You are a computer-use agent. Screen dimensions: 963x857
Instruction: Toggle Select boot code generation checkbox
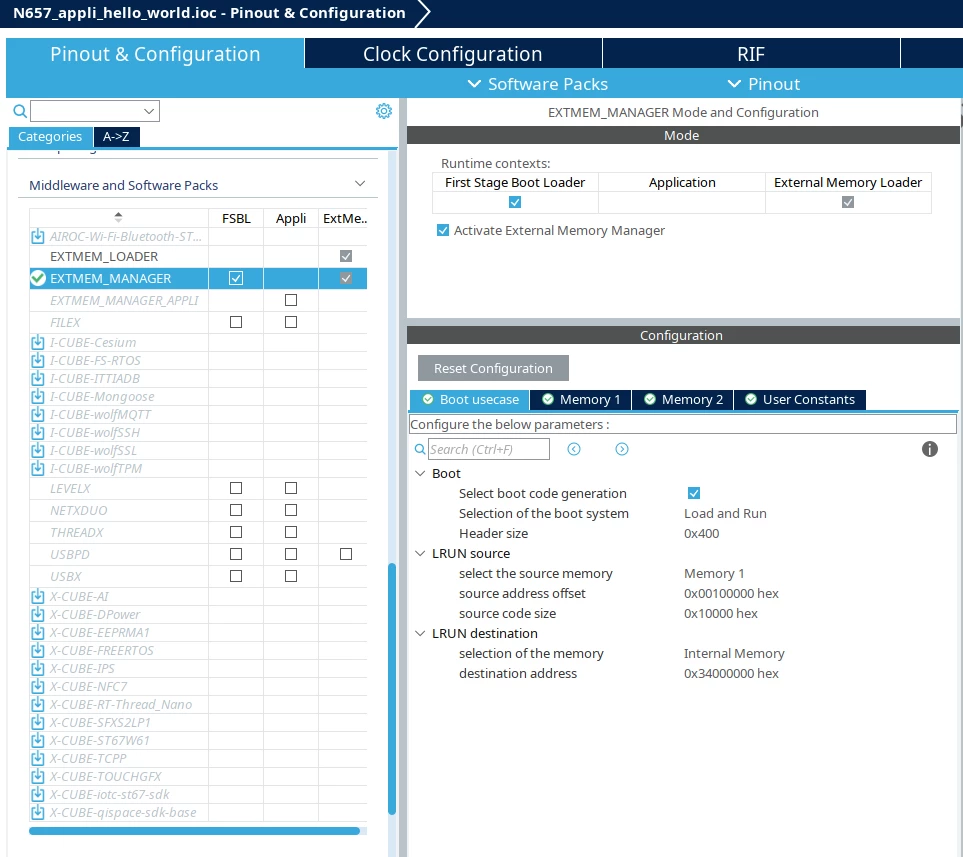click(694, 493)
